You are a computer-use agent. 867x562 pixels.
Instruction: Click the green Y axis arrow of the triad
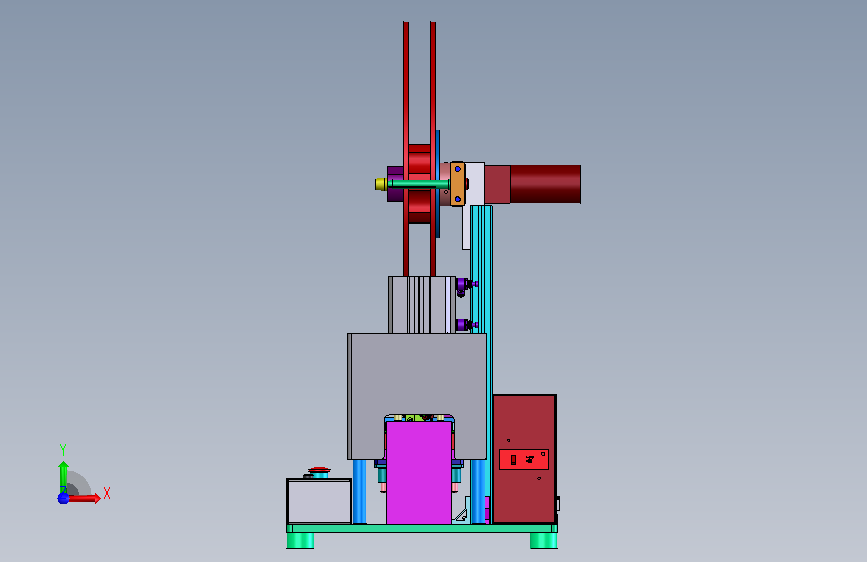64,477
